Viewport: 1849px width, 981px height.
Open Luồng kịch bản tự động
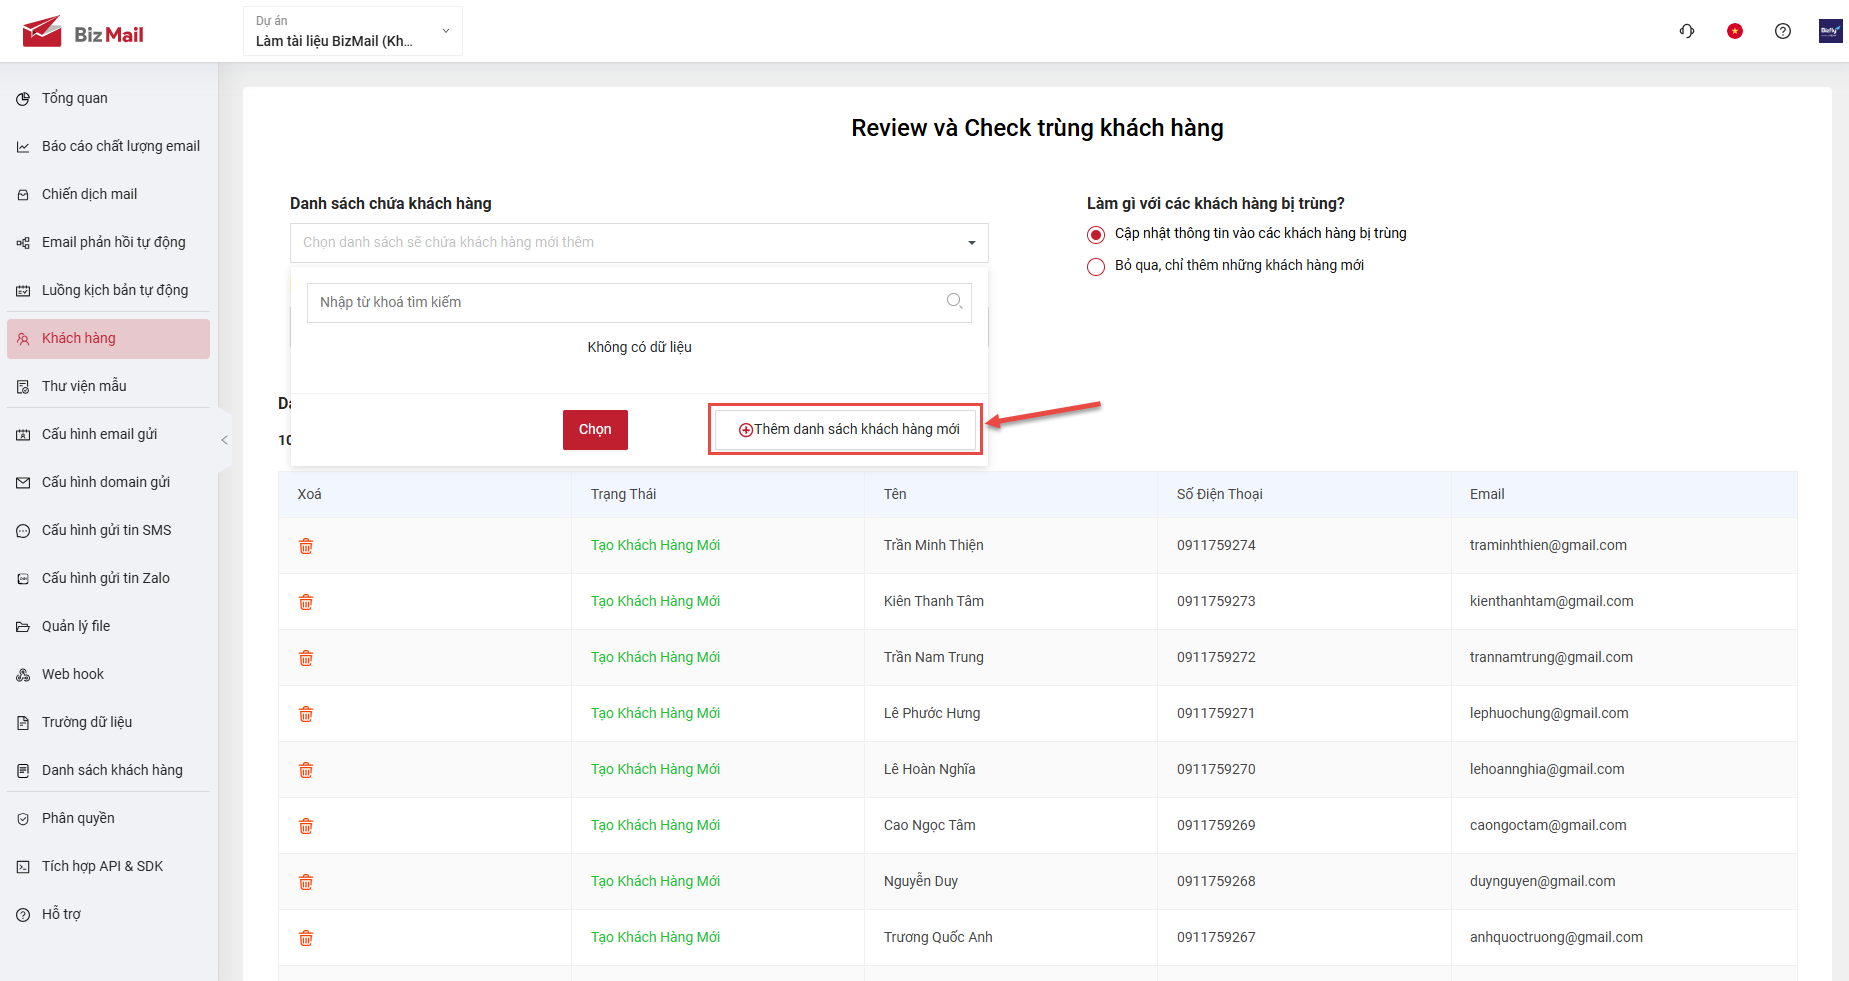pyautogui.click(x=108, y=290)
